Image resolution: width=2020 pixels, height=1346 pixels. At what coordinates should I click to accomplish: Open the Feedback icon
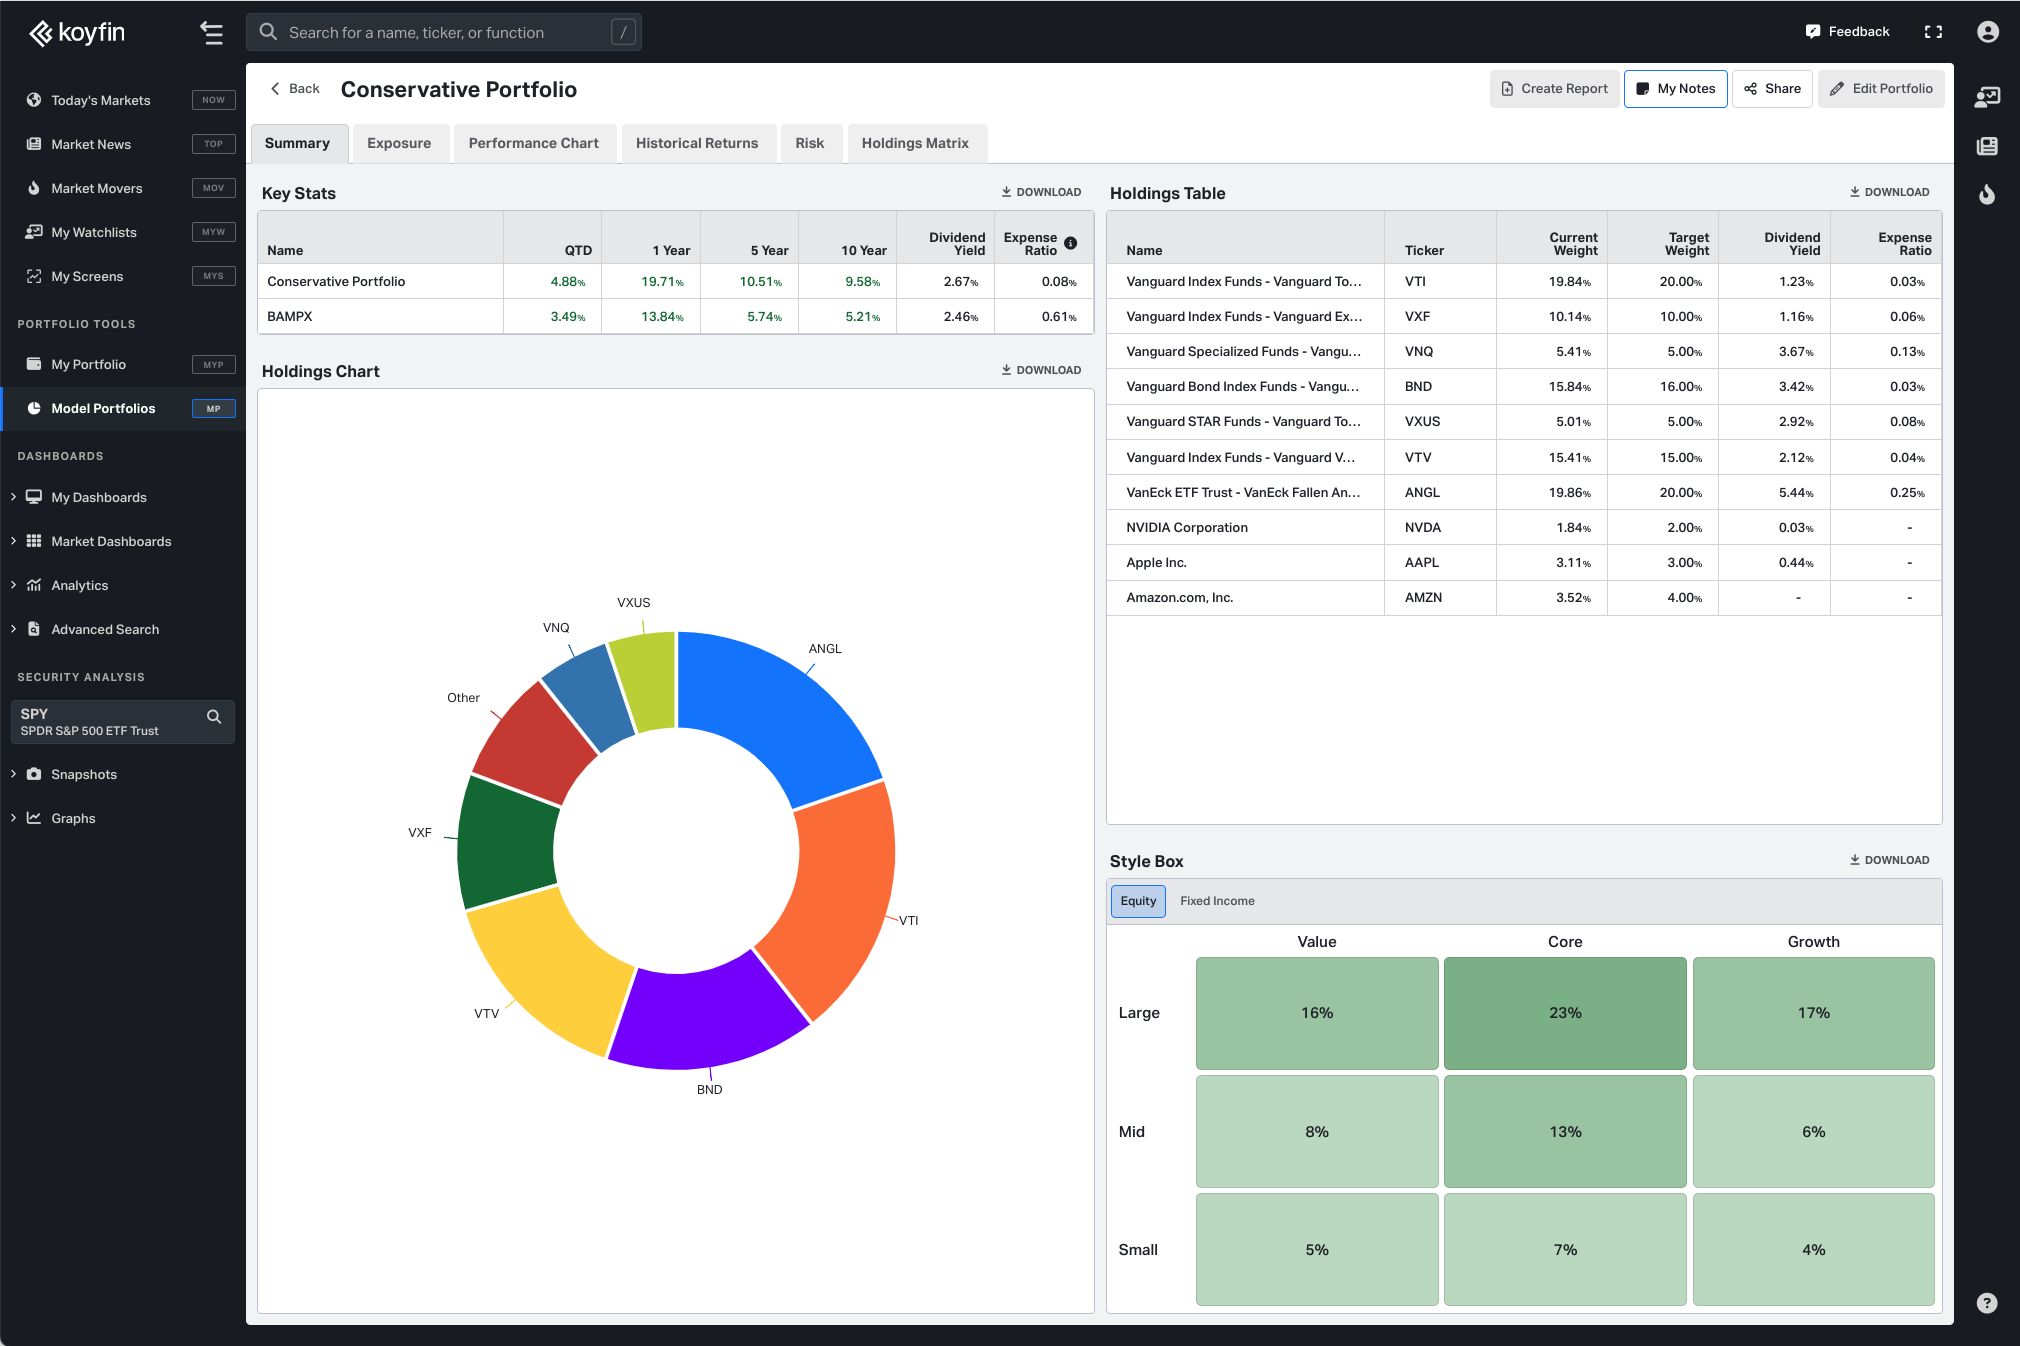1812,32
